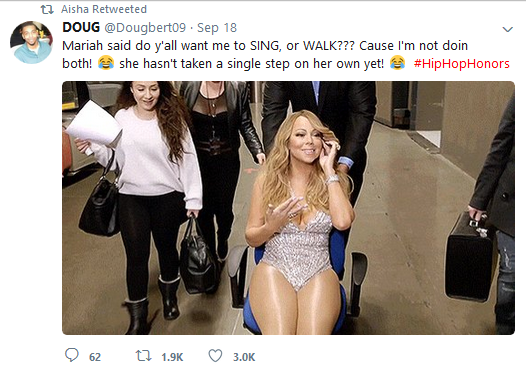
Task: Follow the #HipHopHonors hashtag link
Action: pyautogui.click(x=462, y=63)
